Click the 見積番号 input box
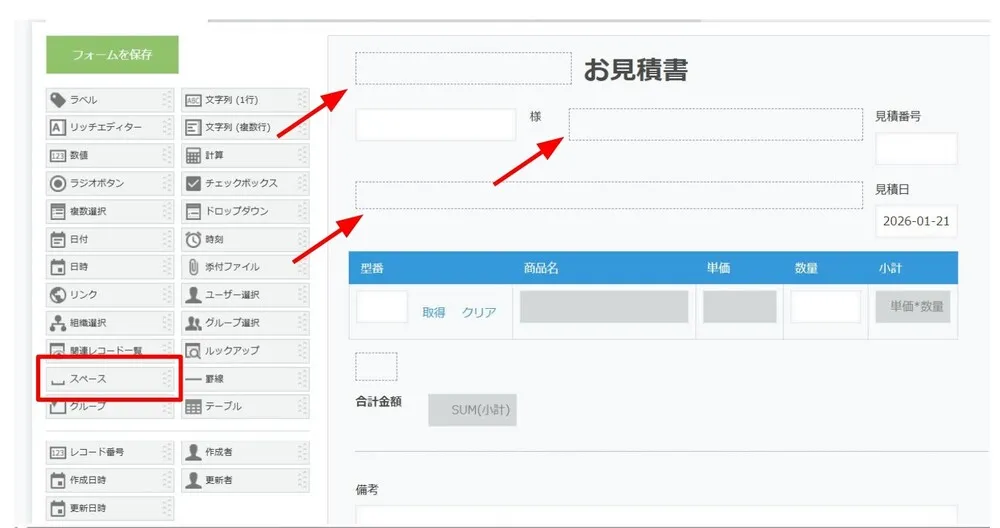 (x=915, y=149)
